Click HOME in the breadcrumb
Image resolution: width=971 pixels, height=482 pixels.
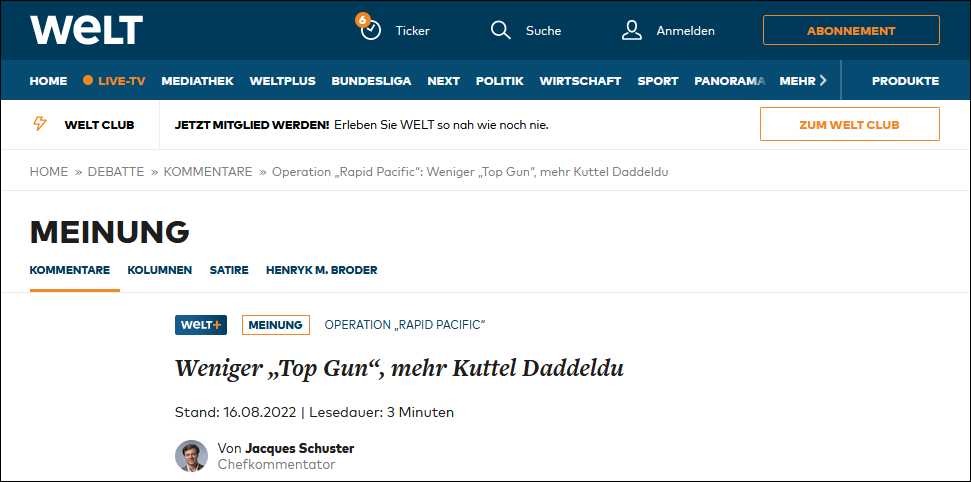click(49, 172)
